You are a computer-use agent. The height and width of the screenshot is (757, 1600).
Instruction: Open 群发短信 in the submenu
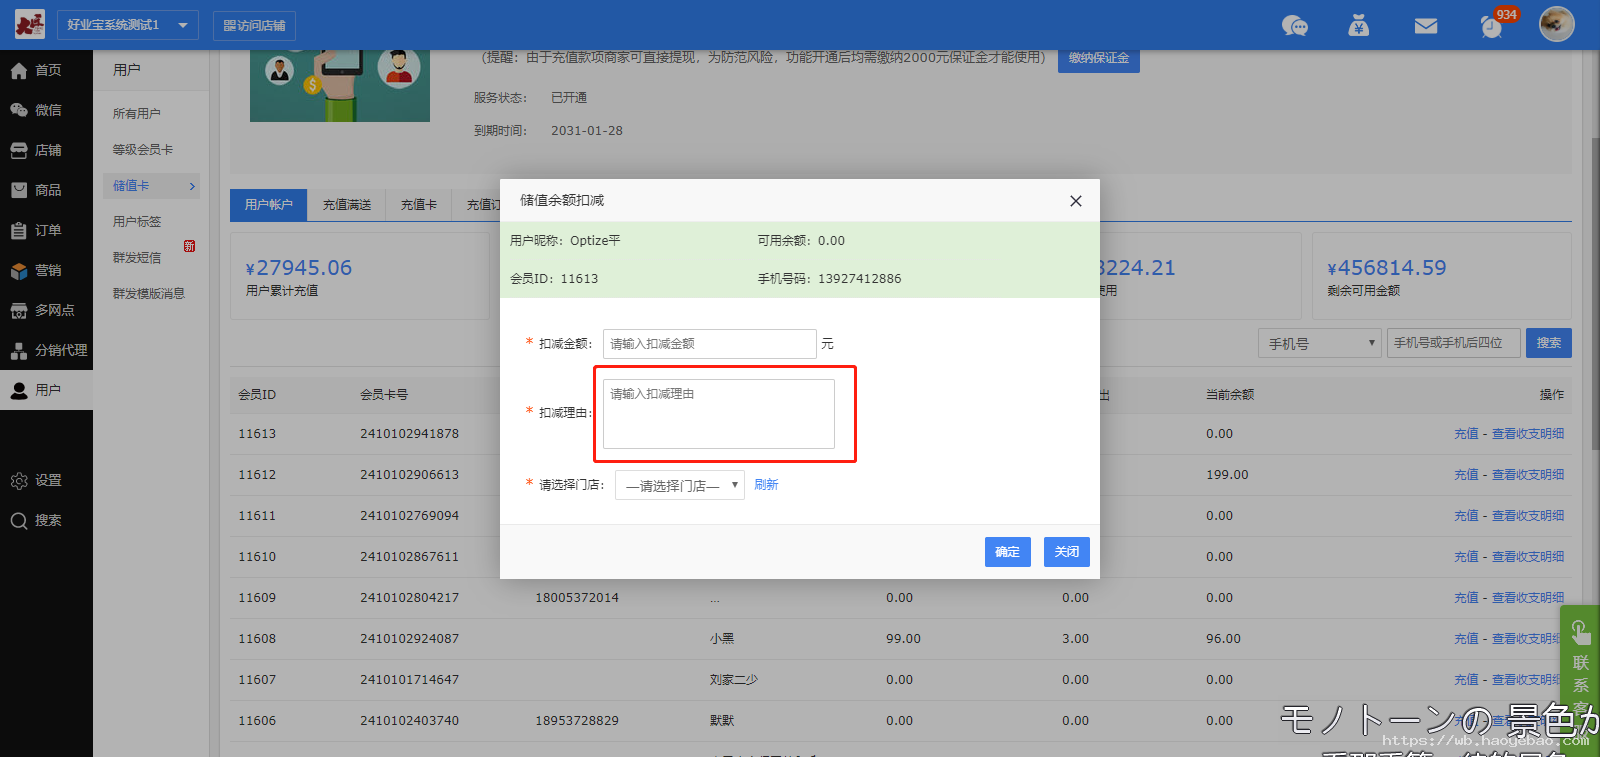coord(137,258)
